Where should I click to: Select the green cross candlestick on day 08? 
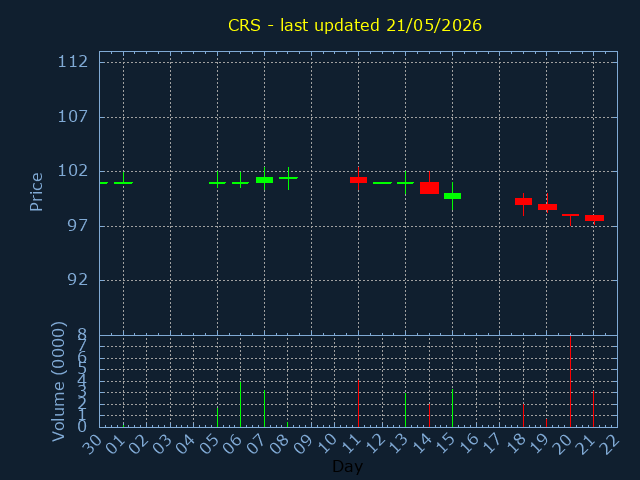coord(288,178)
